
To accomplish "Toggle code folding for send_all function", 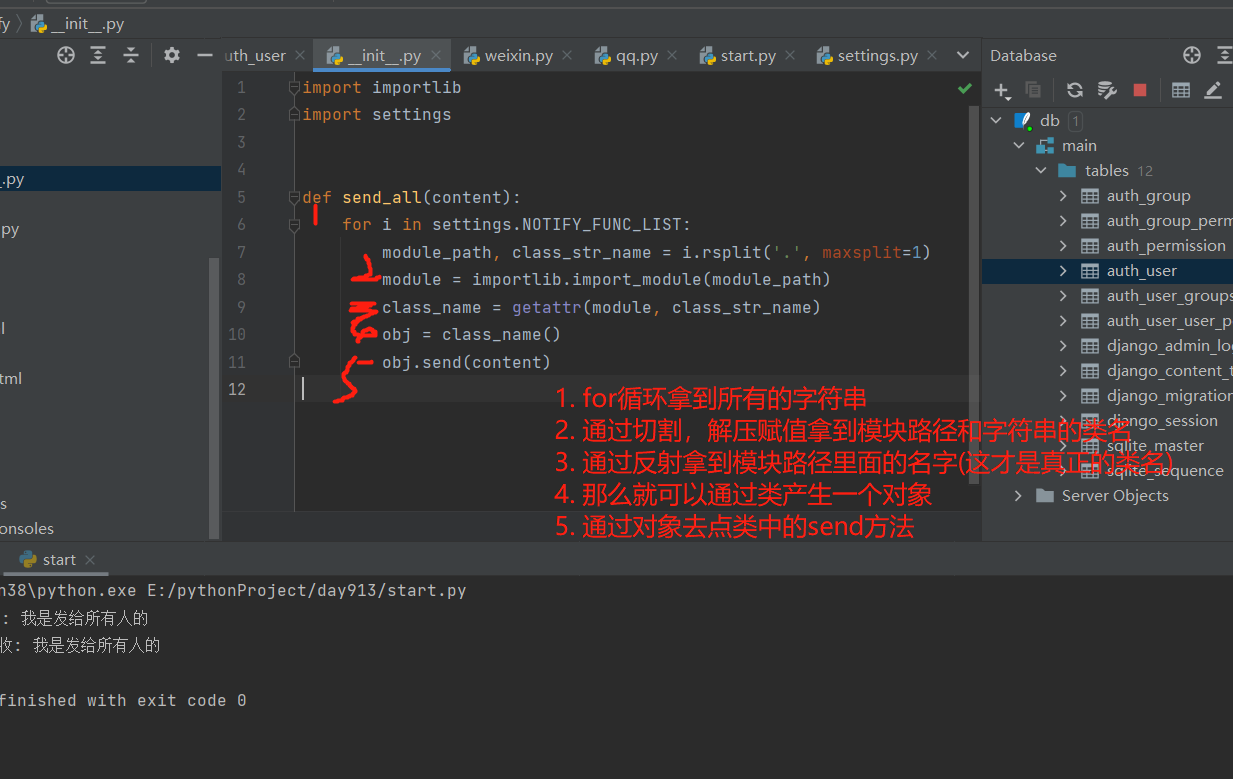I will (294, 197).
